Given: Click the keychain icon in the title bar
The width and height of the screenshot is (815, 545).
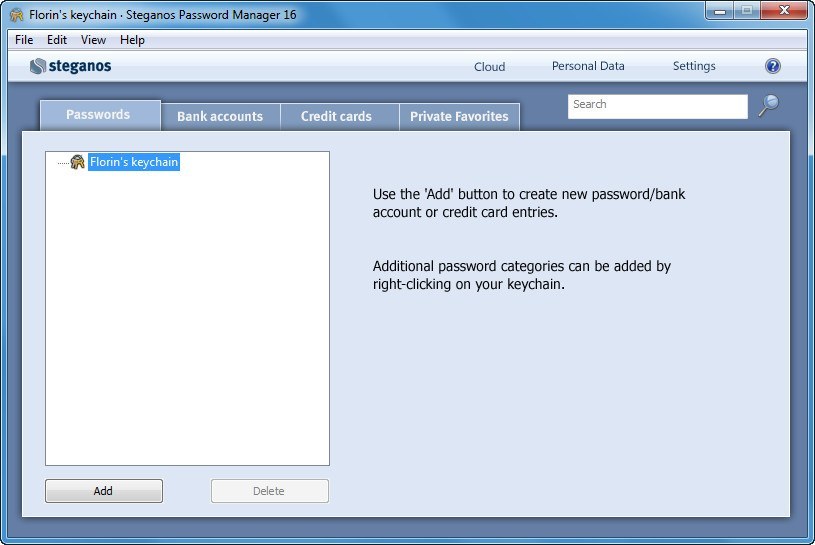Looking at the screenshot, I should click(x=17, y=15).
